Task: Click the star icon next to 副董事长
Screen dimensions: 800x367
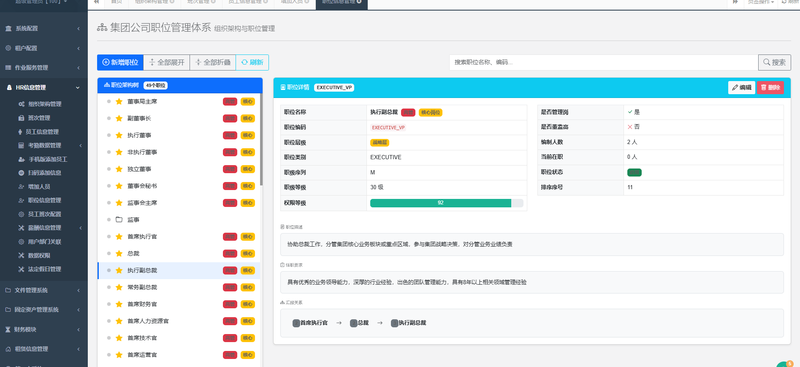Action: click(119, 118)
